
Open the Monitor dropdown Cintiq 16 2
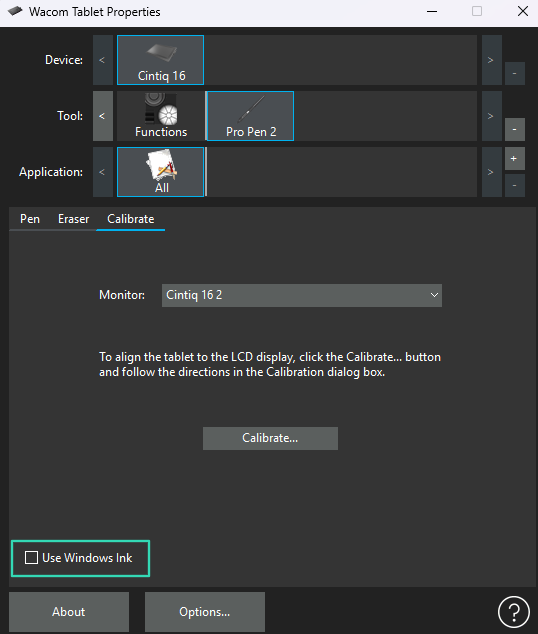(x=302, y=295)
